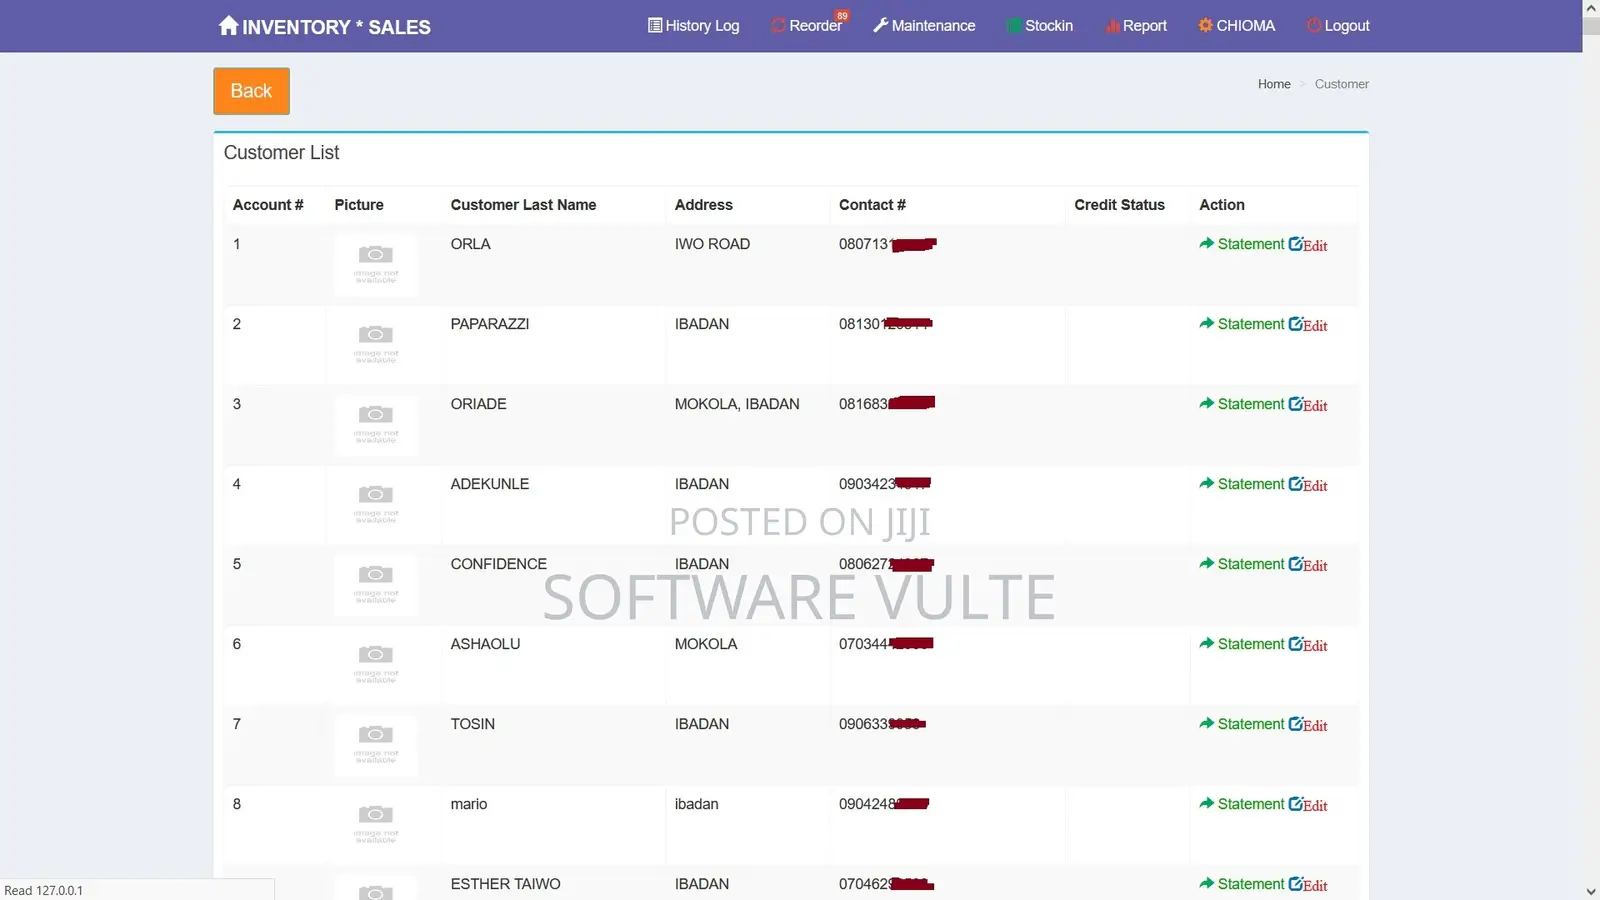Open Statement for customer TOSIN

point(1242,724)
